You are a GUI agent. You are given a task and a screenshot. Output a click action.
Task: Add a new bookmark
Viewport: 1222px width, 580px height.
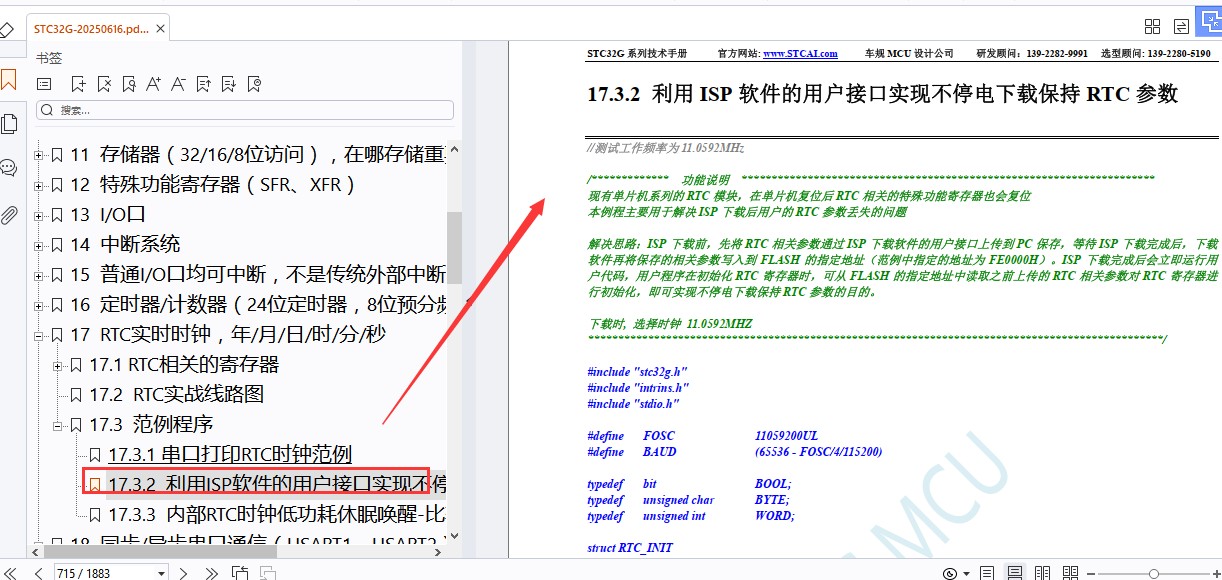point(79,84)
